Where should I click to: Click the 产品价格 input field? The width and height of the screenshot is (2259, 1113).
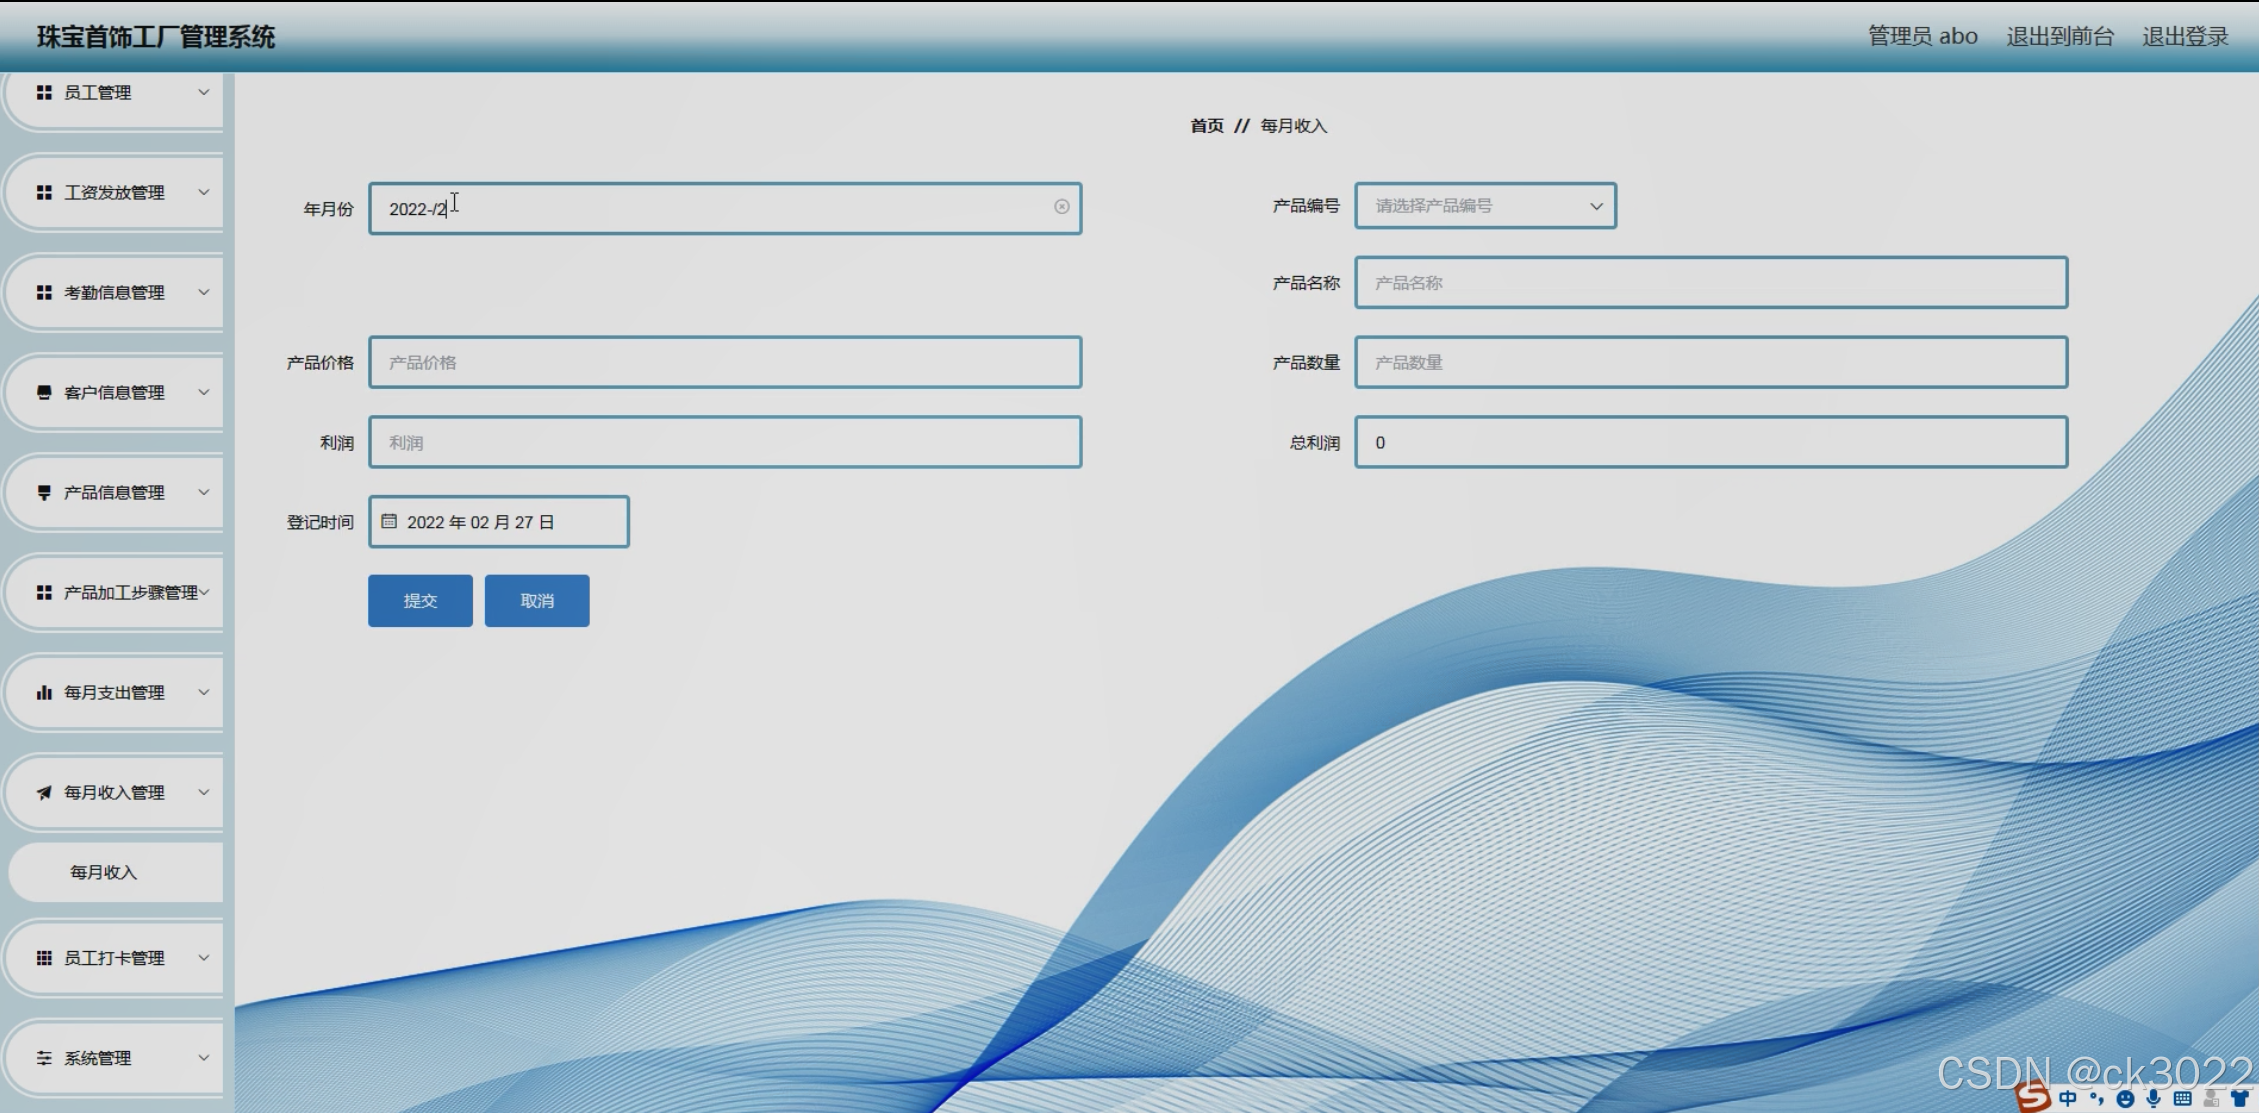point(725,362)
